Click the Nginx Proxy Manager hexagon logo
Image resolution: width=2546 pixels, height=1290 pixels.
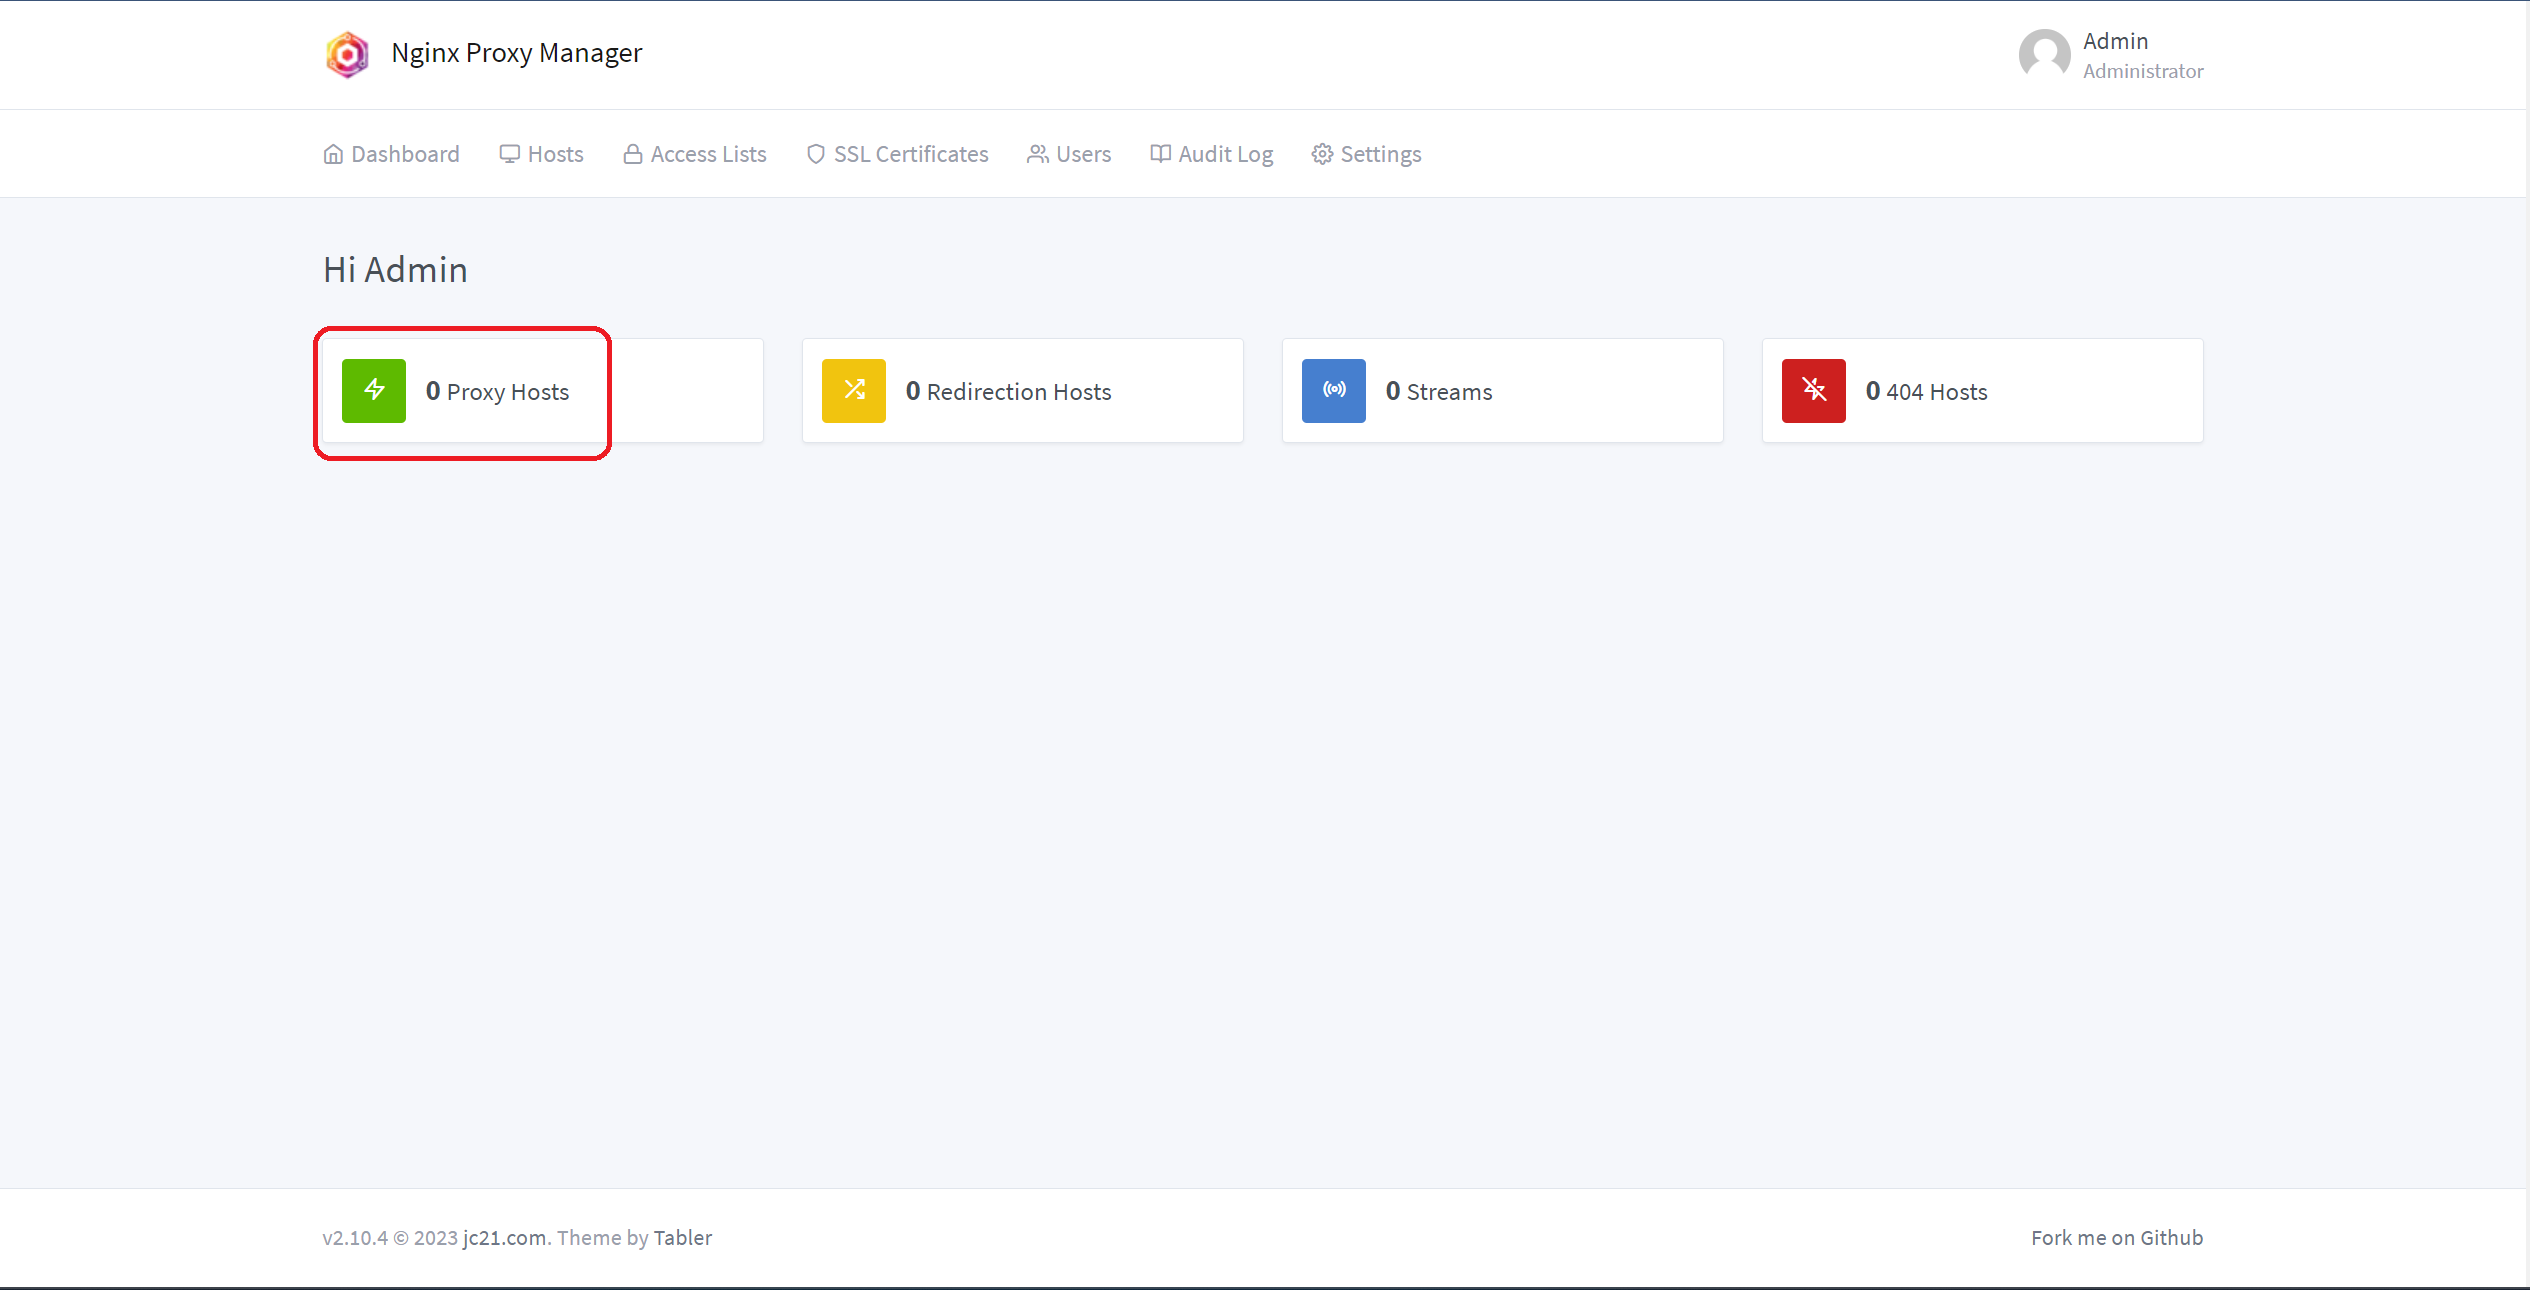(x=347, y=54)
